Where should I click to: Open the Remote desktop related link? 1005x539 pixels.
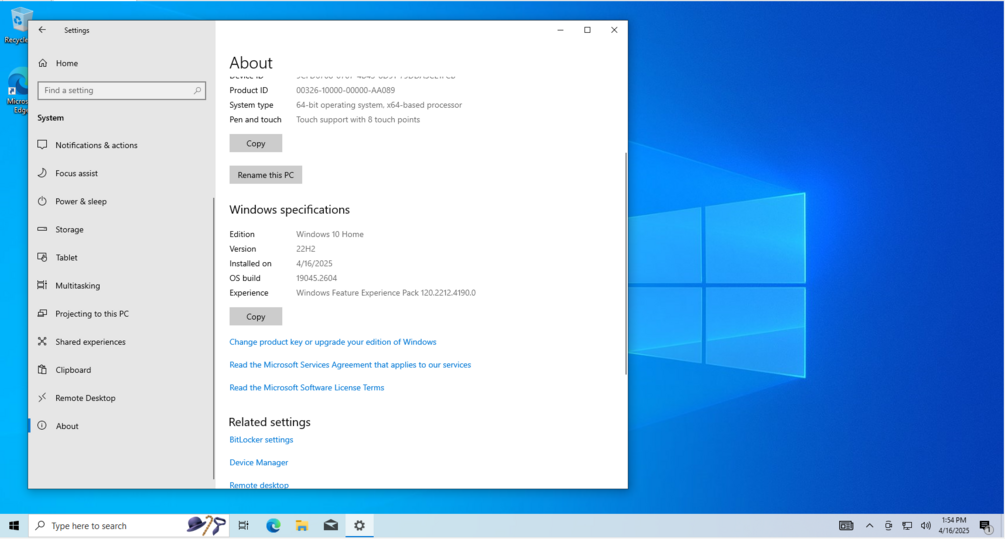pos(259,485)
